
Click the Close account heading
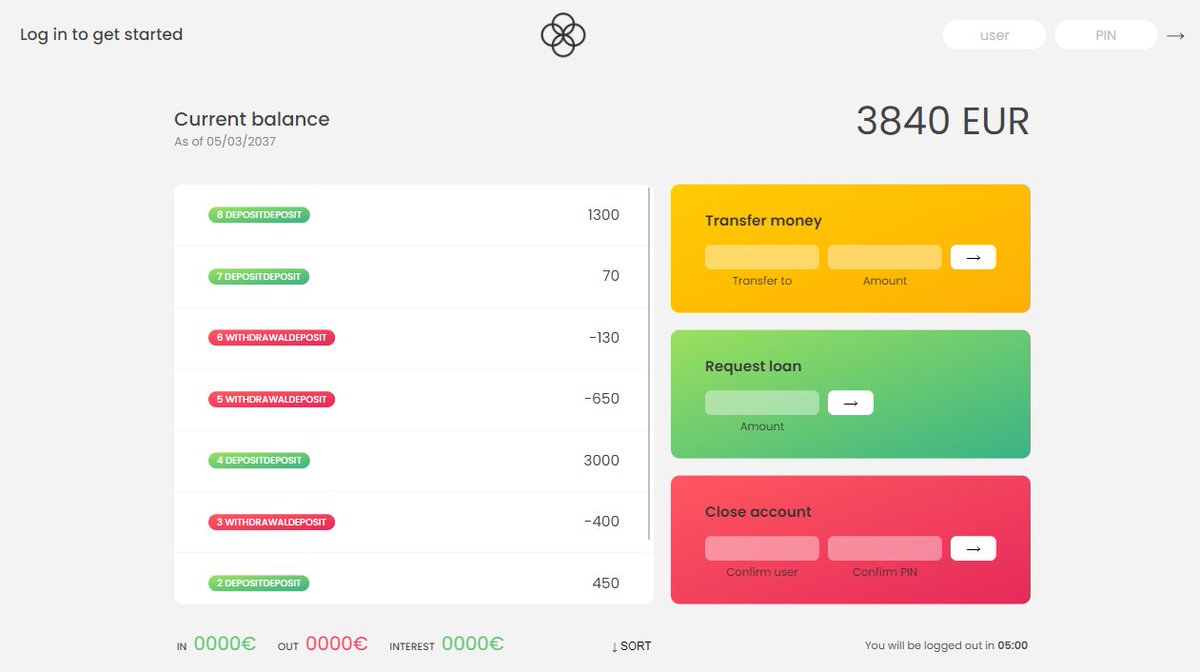[x=758, y=512]
